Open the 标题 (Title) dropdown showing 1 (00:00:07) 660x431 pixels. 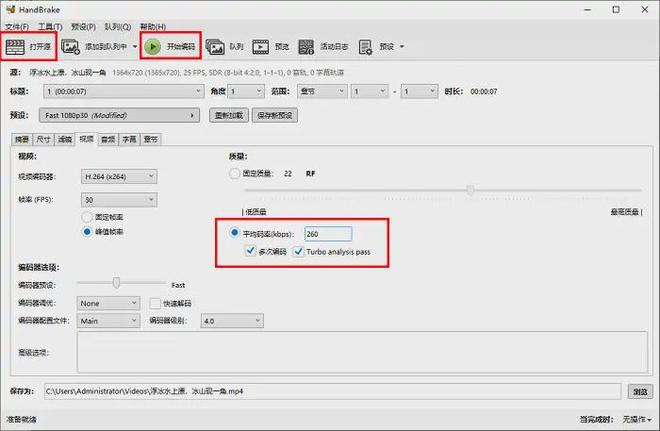[124, 91]
